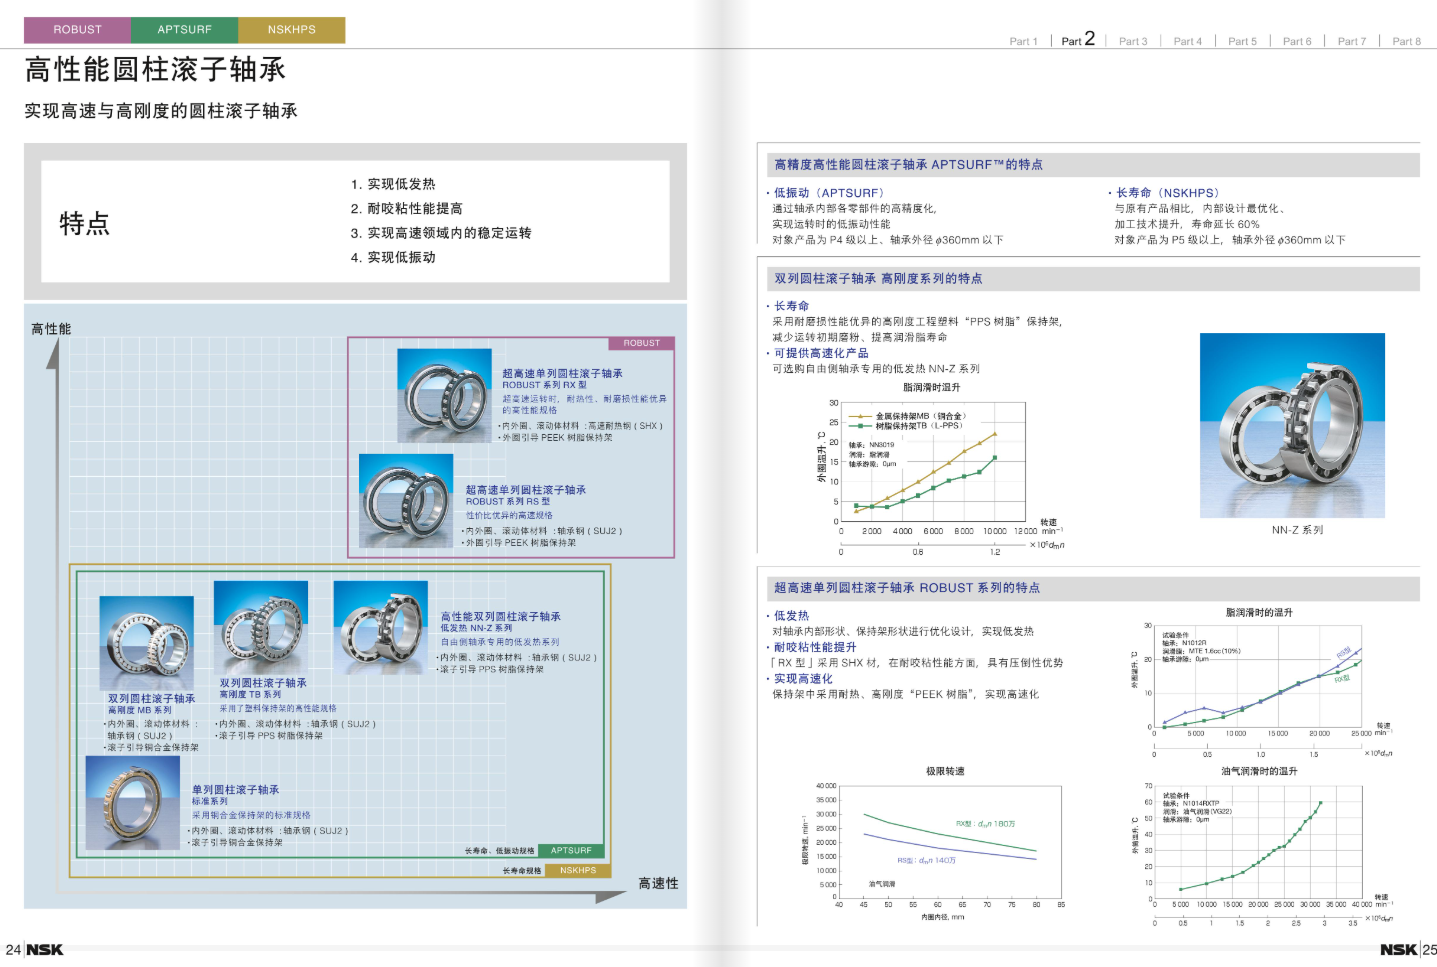This screenshot has width=1437, height=967.
Task: Click feature item 3. 实现高速领域内的稳定运转
Action: pyautogui.click(x=441, y=233)
